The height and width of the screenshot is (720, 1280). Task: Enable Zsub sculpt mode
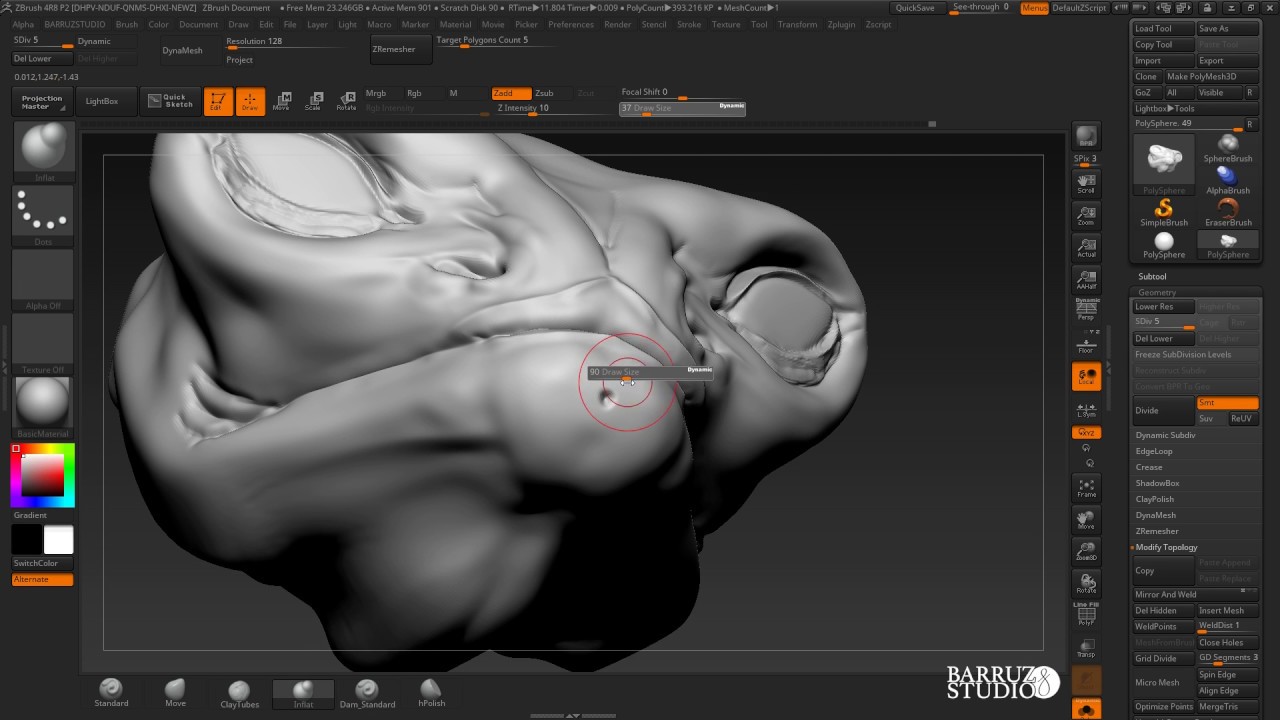(x=552, y=93)
